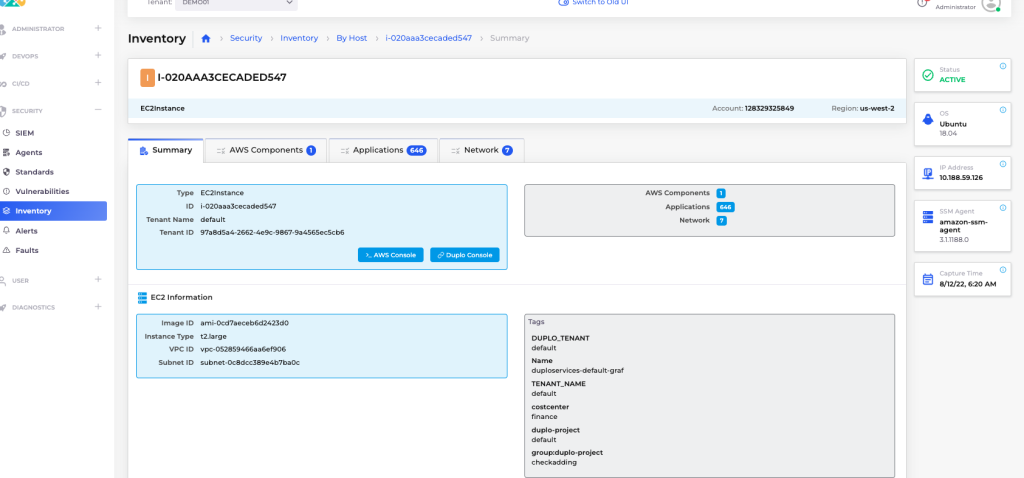This screenshot has width=1024, height=478.
Task: Click the AWS Console button
Action: tap(390, 255)
